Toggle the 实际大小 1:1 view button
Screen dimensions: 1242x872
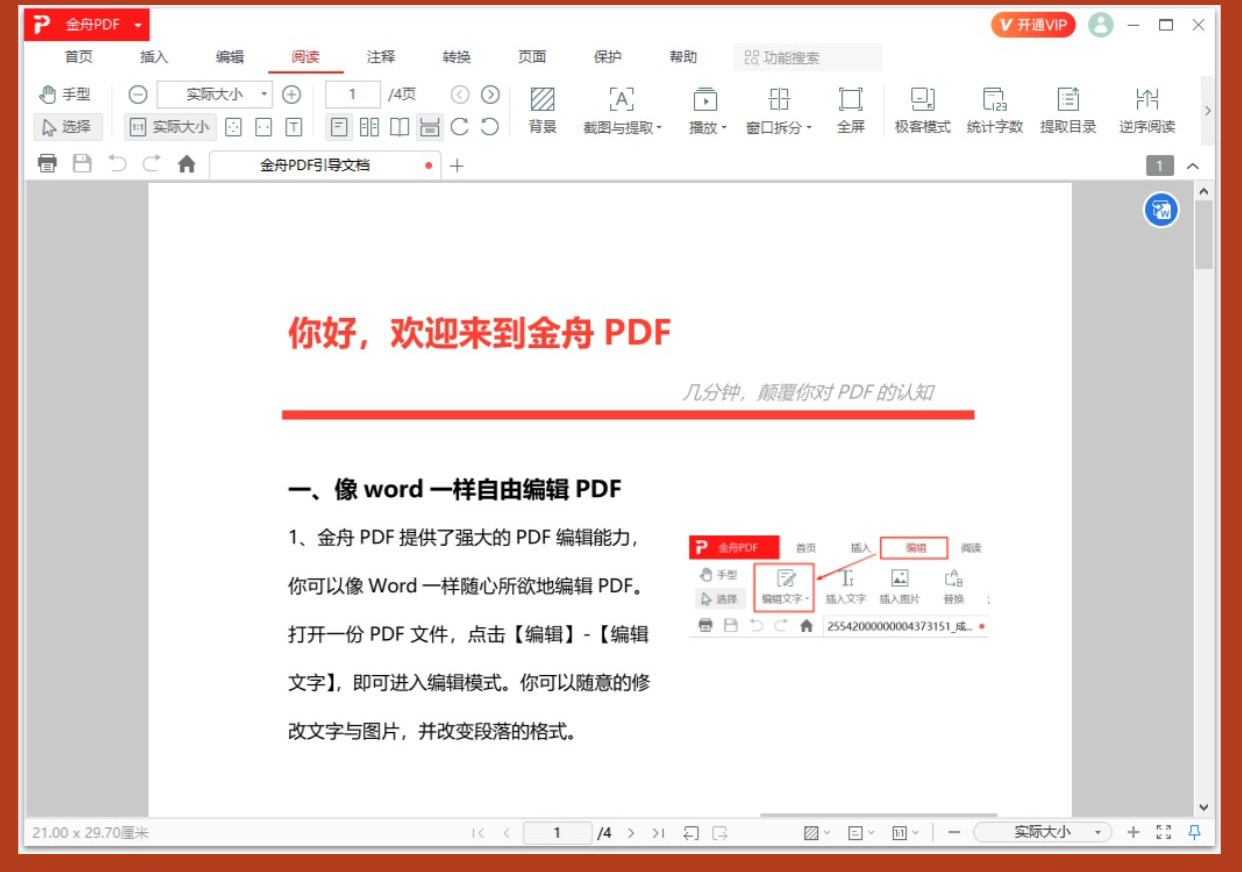pyautogui.click(x=170, y=127)
